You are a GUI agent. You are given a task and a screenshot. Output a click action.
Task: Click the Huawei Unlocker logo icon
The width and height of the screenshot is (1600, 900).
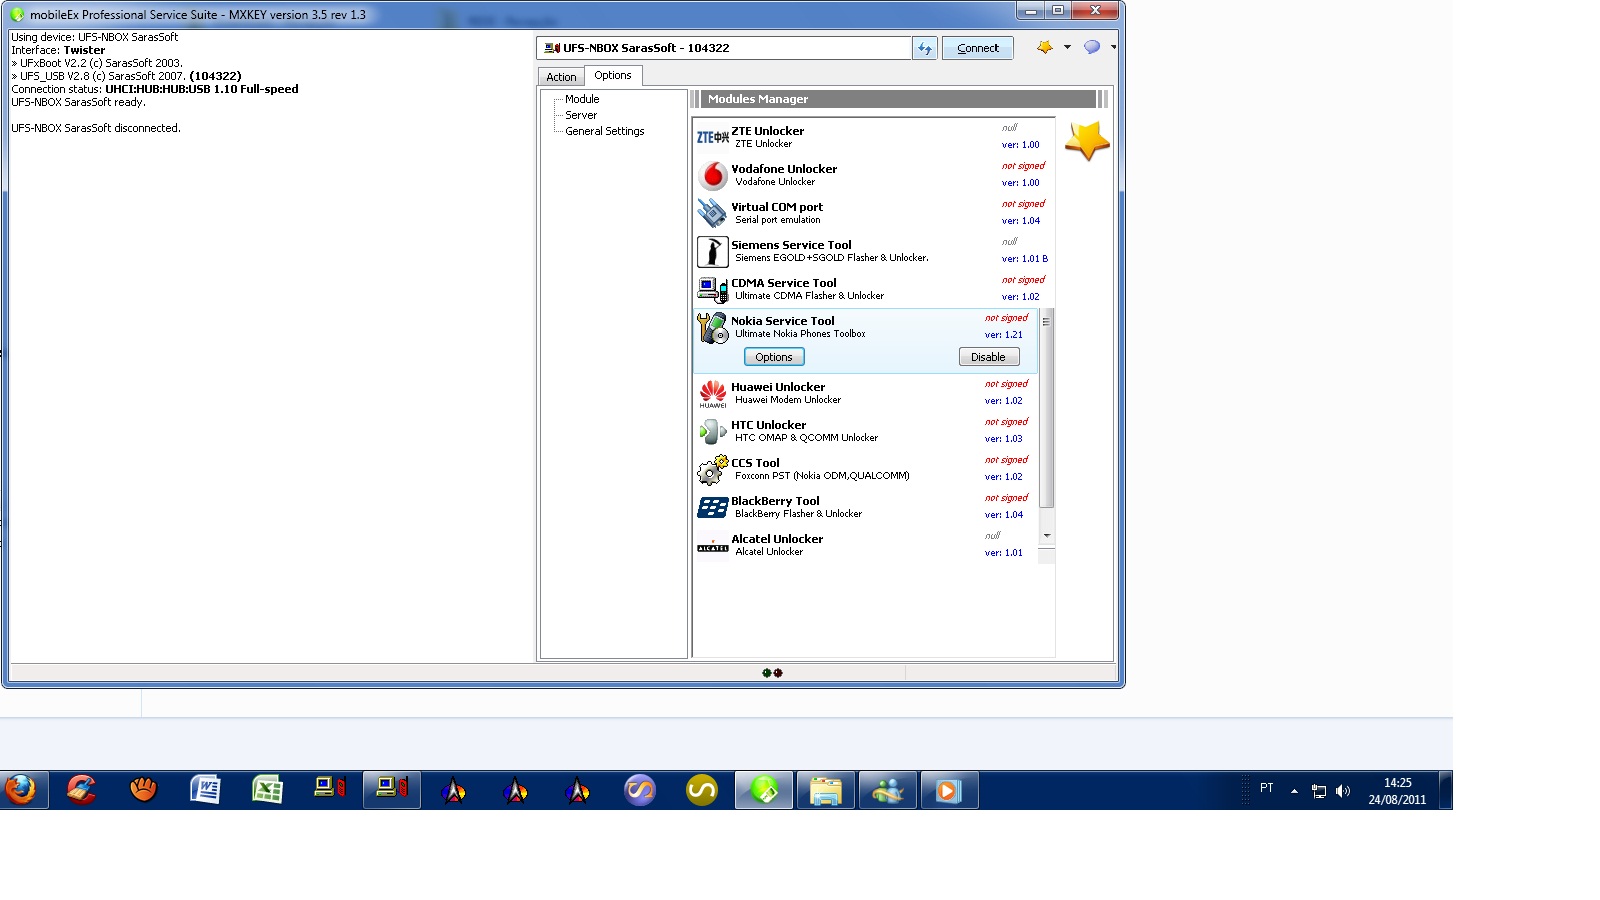click(x=712, y=393)
